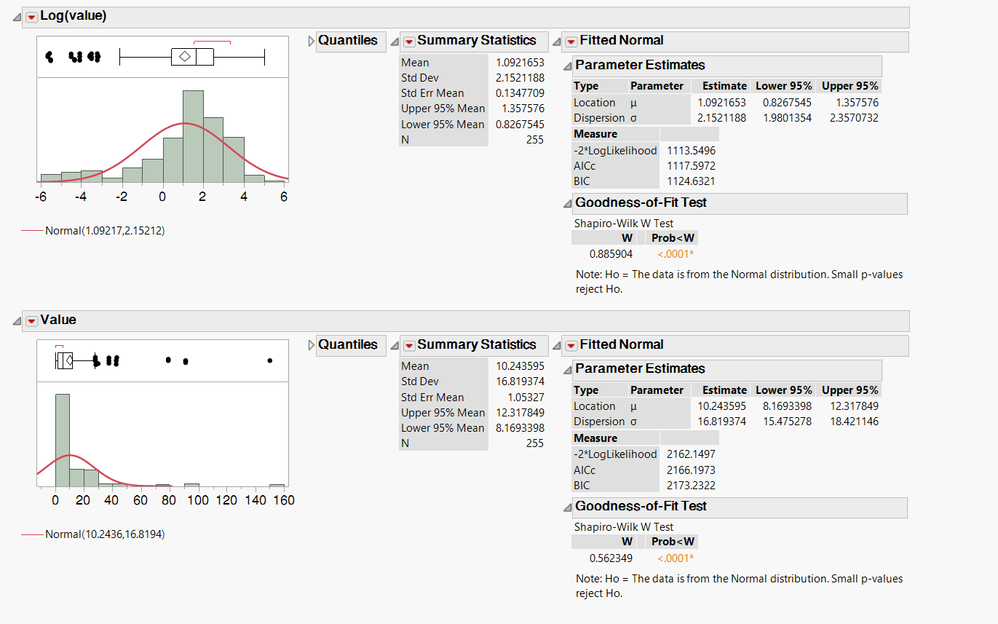This screenshot has width=998, height=624.
Task: Open Value Summary Statistics red triangle menu
Action: pyautogui.click(x=409, y=346)
